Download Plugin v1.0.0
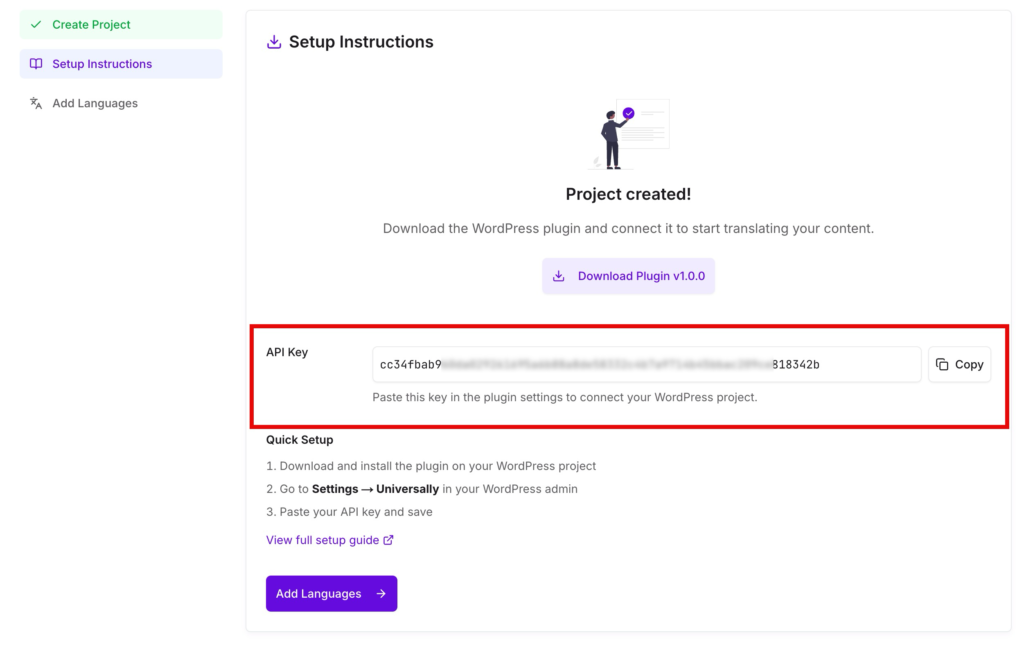 [628, 276]
